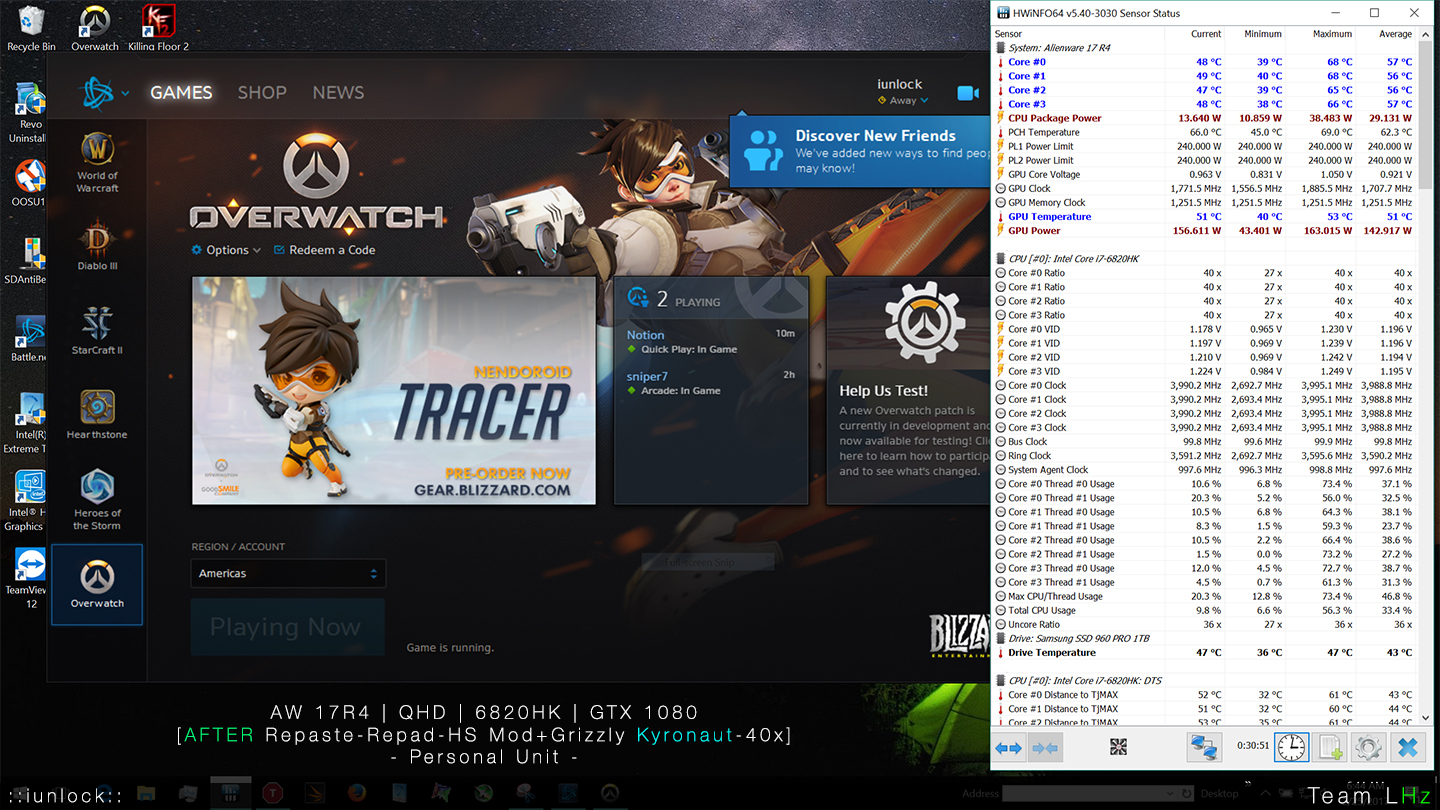
Task: Select StarCraft II in the Battle.net sidebar
Action: click(97, 330)
